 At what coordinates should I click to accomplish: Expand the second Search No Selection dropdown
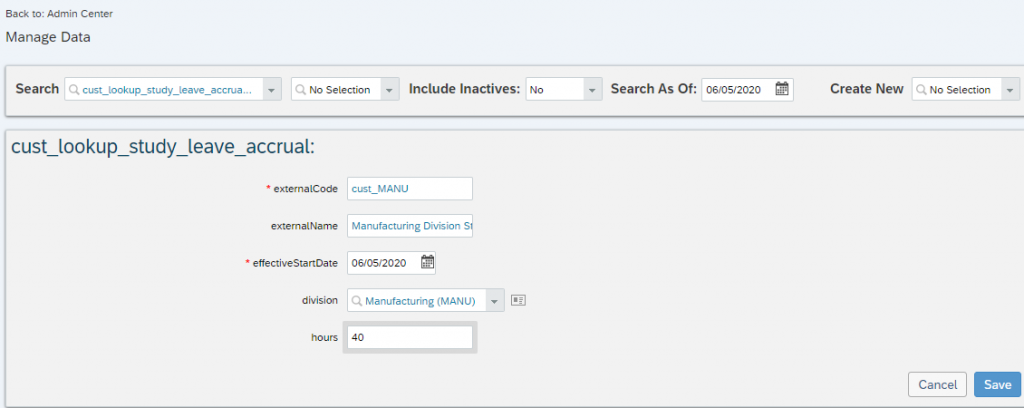pyautogui.click(x=389, y=90)
